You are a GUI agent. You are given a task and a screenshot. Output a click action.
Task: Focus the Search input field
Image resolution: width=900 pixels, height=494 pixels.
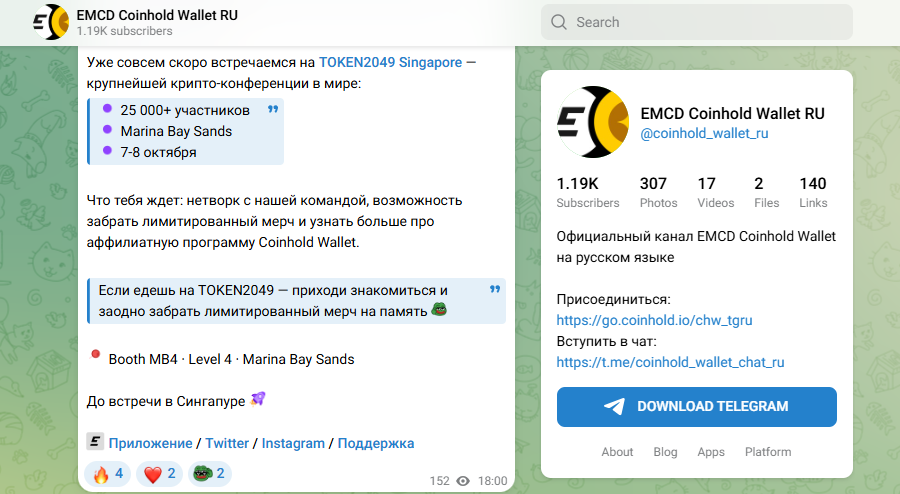697,22
